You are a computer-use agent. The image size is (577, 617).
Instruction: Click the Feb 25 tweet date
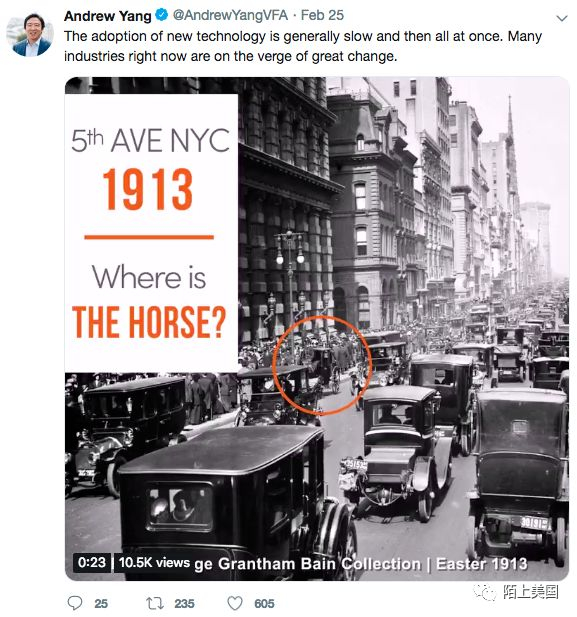click(322, 15)
